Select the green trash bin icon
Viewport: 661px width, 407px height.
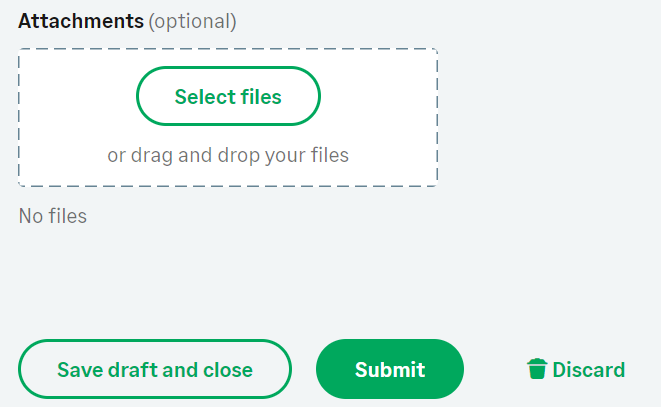click(x=537, y=370)
